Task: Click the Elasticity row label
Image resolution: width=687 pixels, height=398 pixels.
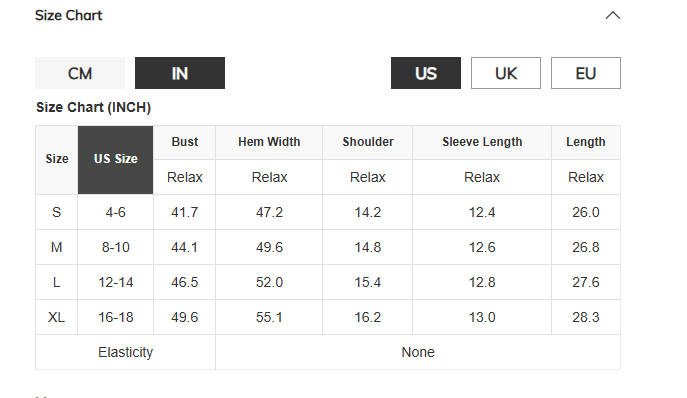Action: tap(125, 352)
